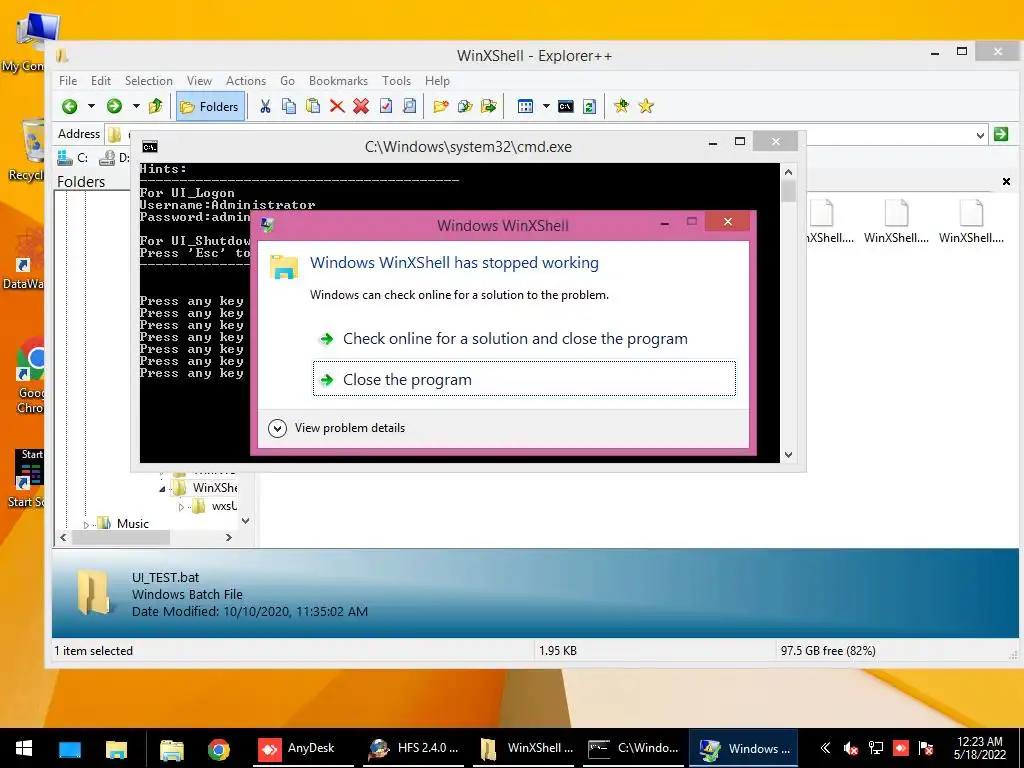1024x768 pixels.
Task: Click the network tray icon
Action: click(876, 748)
